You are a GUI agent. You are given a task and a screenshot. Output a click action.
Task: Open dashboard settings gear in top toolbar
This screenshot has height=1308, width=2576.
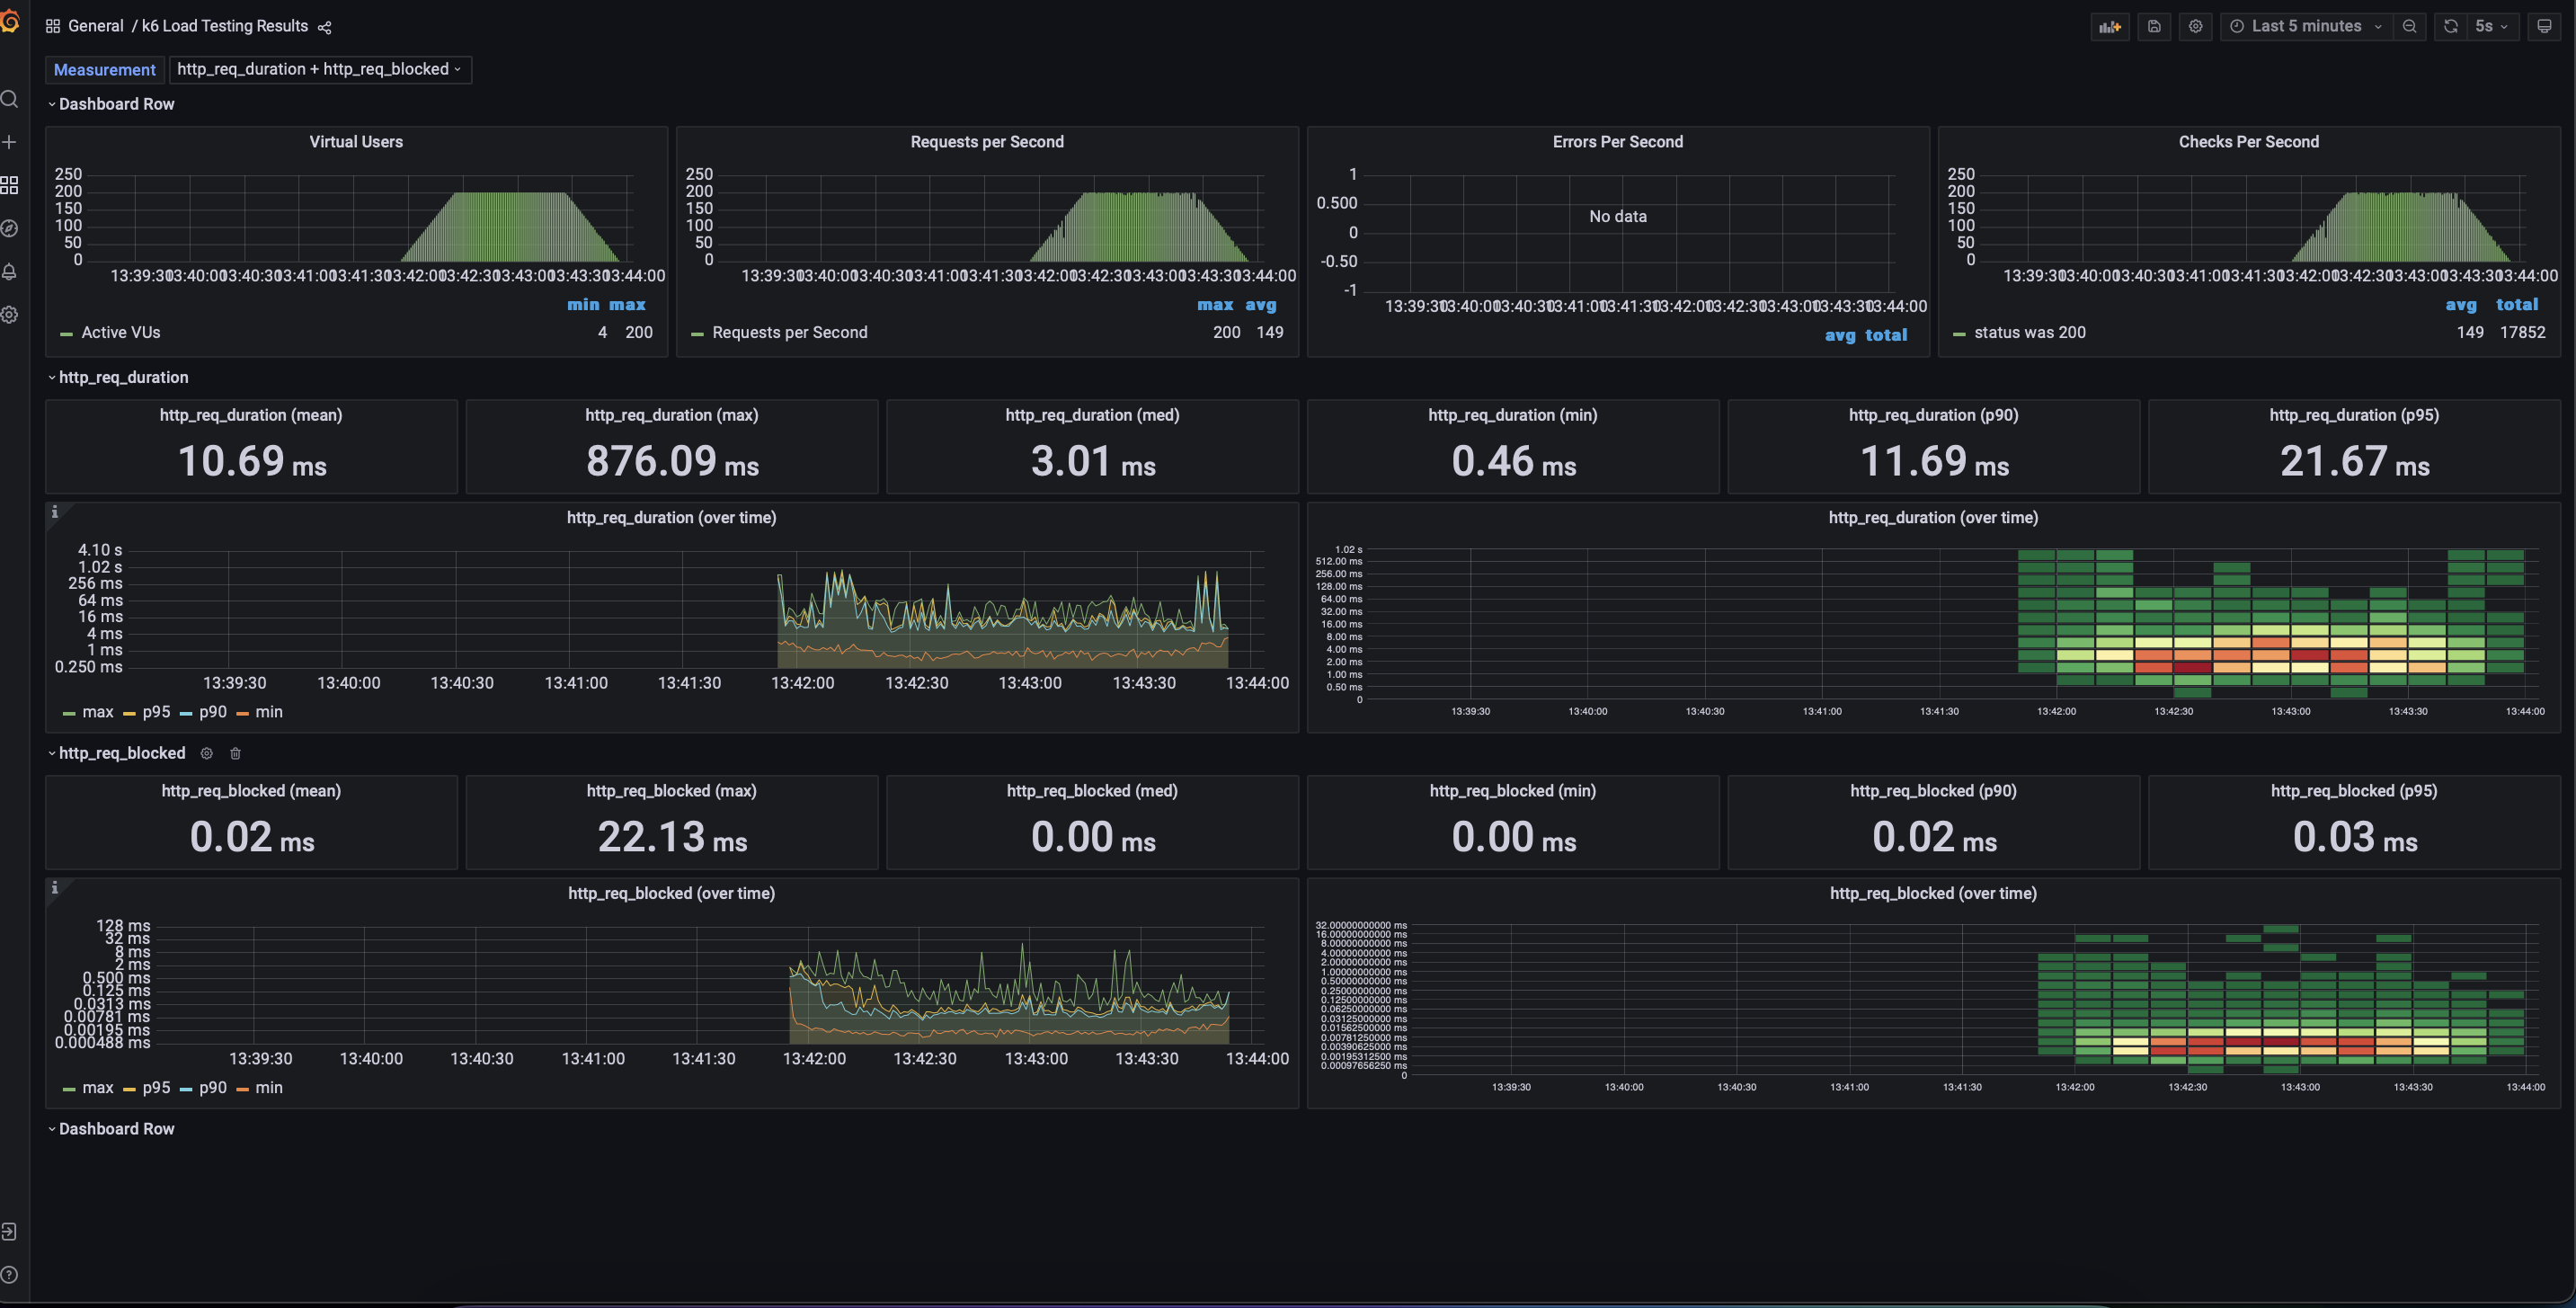point(2195,27)
